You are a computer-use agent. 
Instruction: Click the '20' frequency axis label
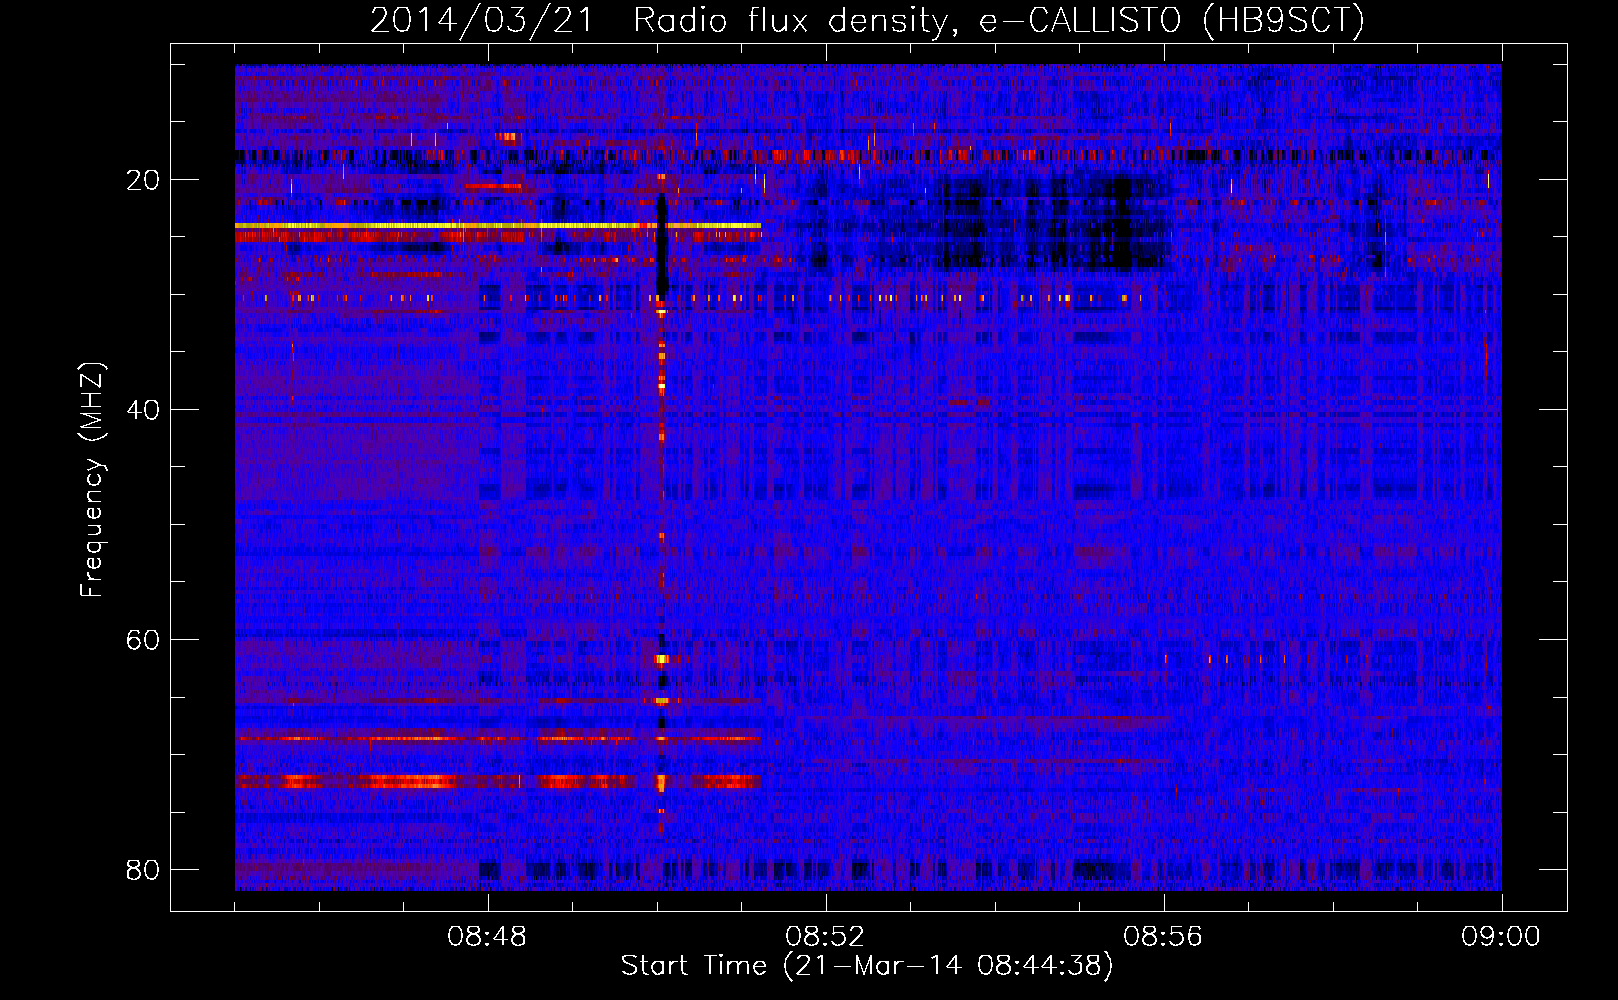coord(143,180)
